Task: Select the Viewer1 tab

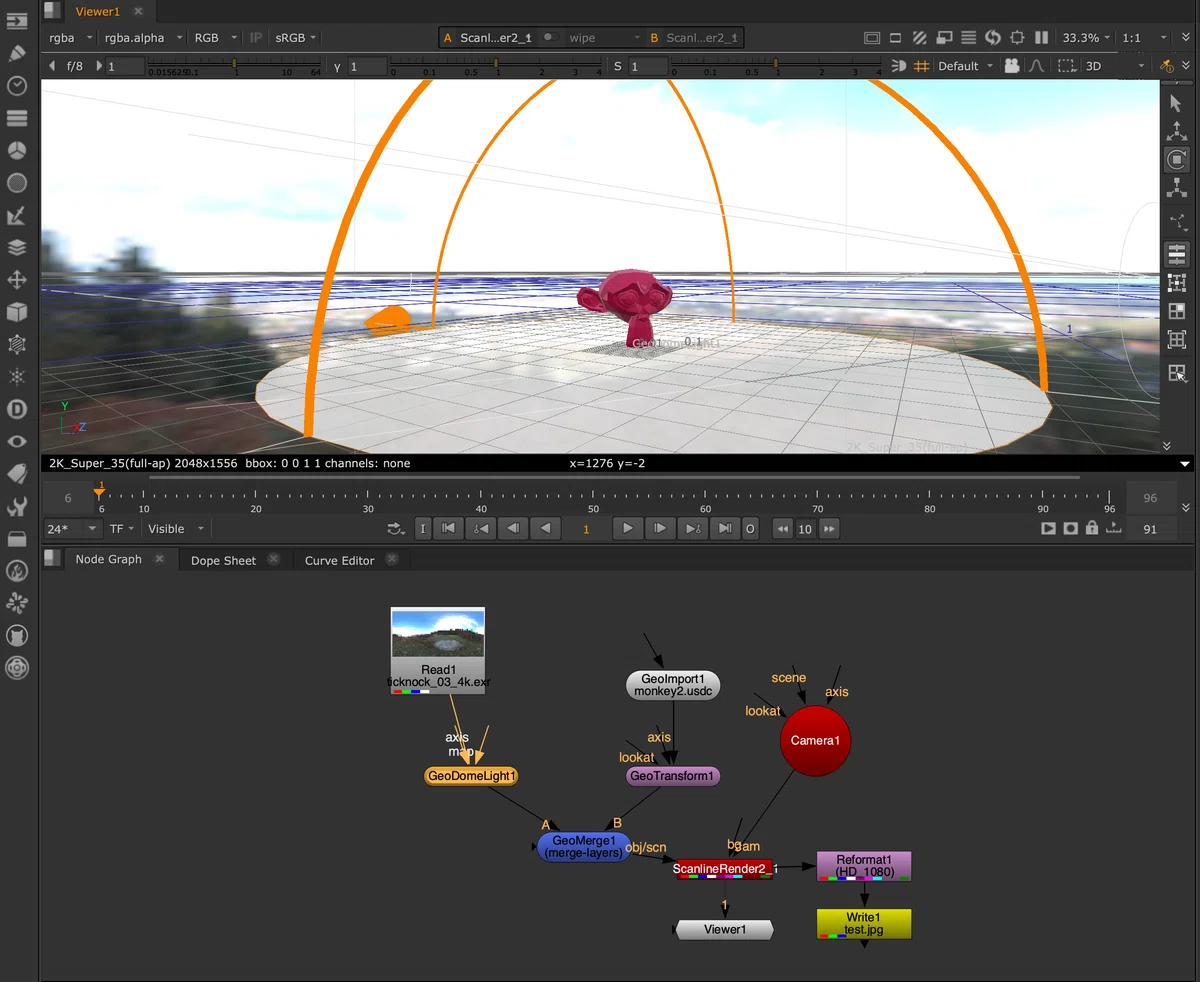Action: 97,12
